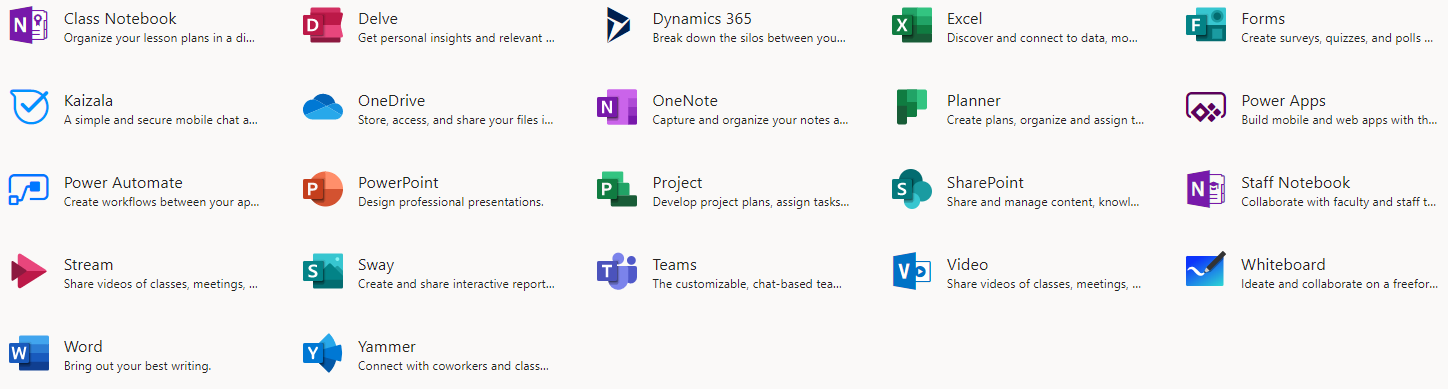Launch SharePoint via its icon
The height and width of the screenshot is (389, 1448).
click(911, 190)
